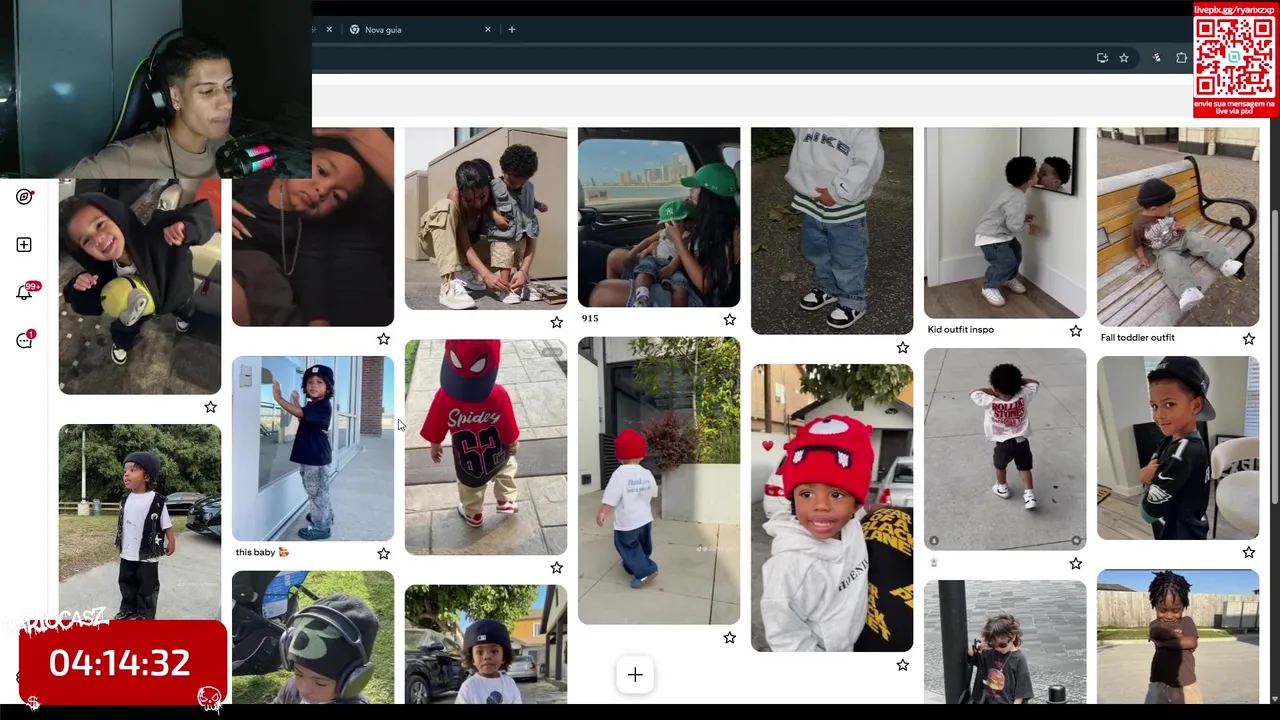Open the notifications bell with 99+ badge
The image size is (1280, 720).
pyautogui.click(x=24, y=292)
